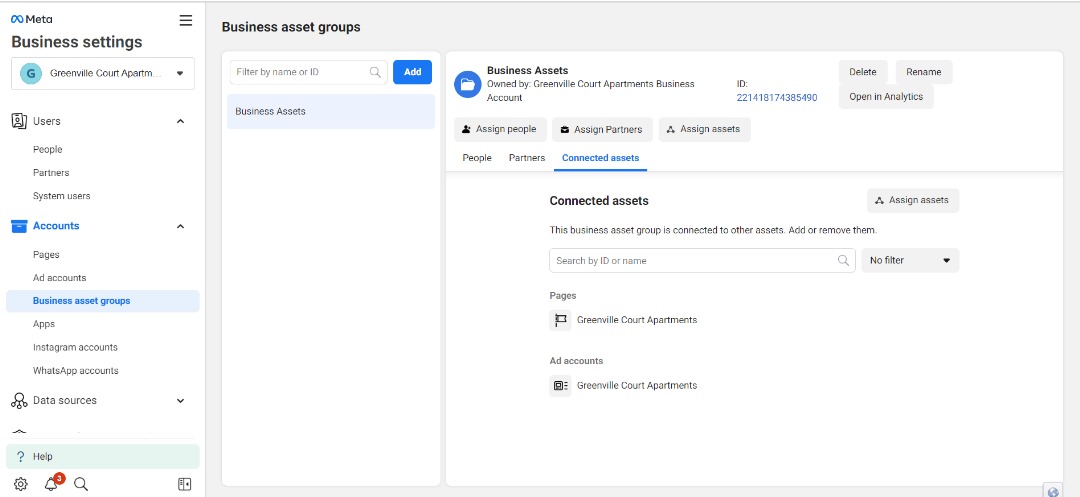Click the Greenville account avatar G
Viewport: 1080px width, 497px height.
coord(31,73)
